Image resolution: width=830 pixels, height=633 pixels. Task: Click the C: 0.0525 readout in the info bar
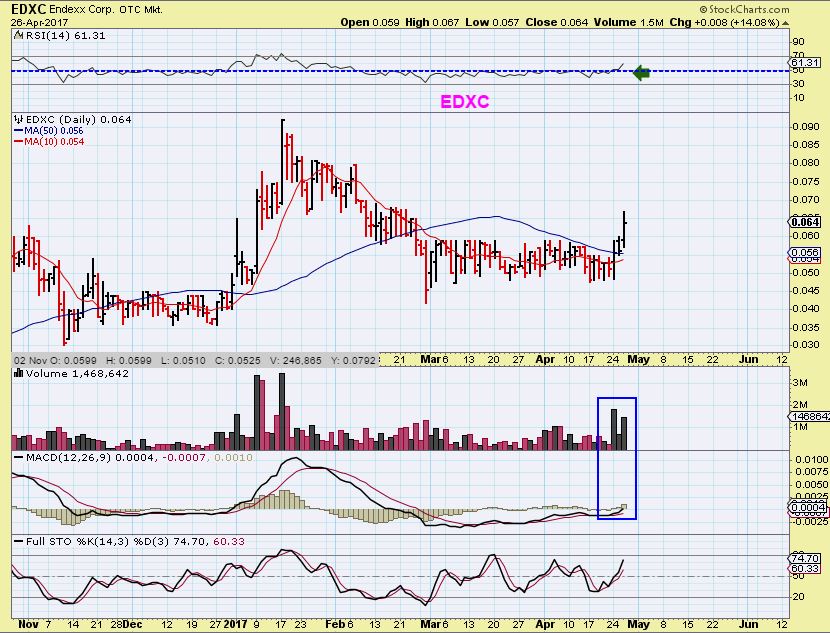click(x=238, y=360)
